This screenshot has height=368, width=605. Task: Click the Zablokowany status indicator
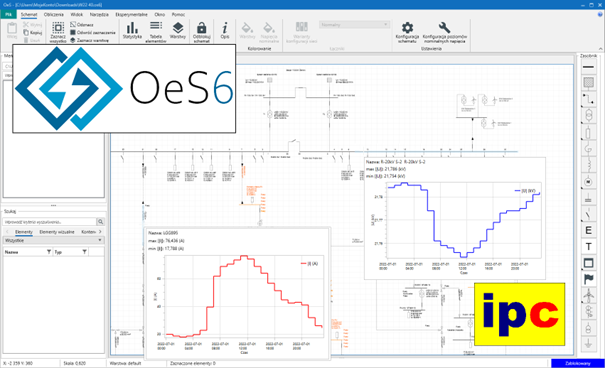click(x=577, y=363)
